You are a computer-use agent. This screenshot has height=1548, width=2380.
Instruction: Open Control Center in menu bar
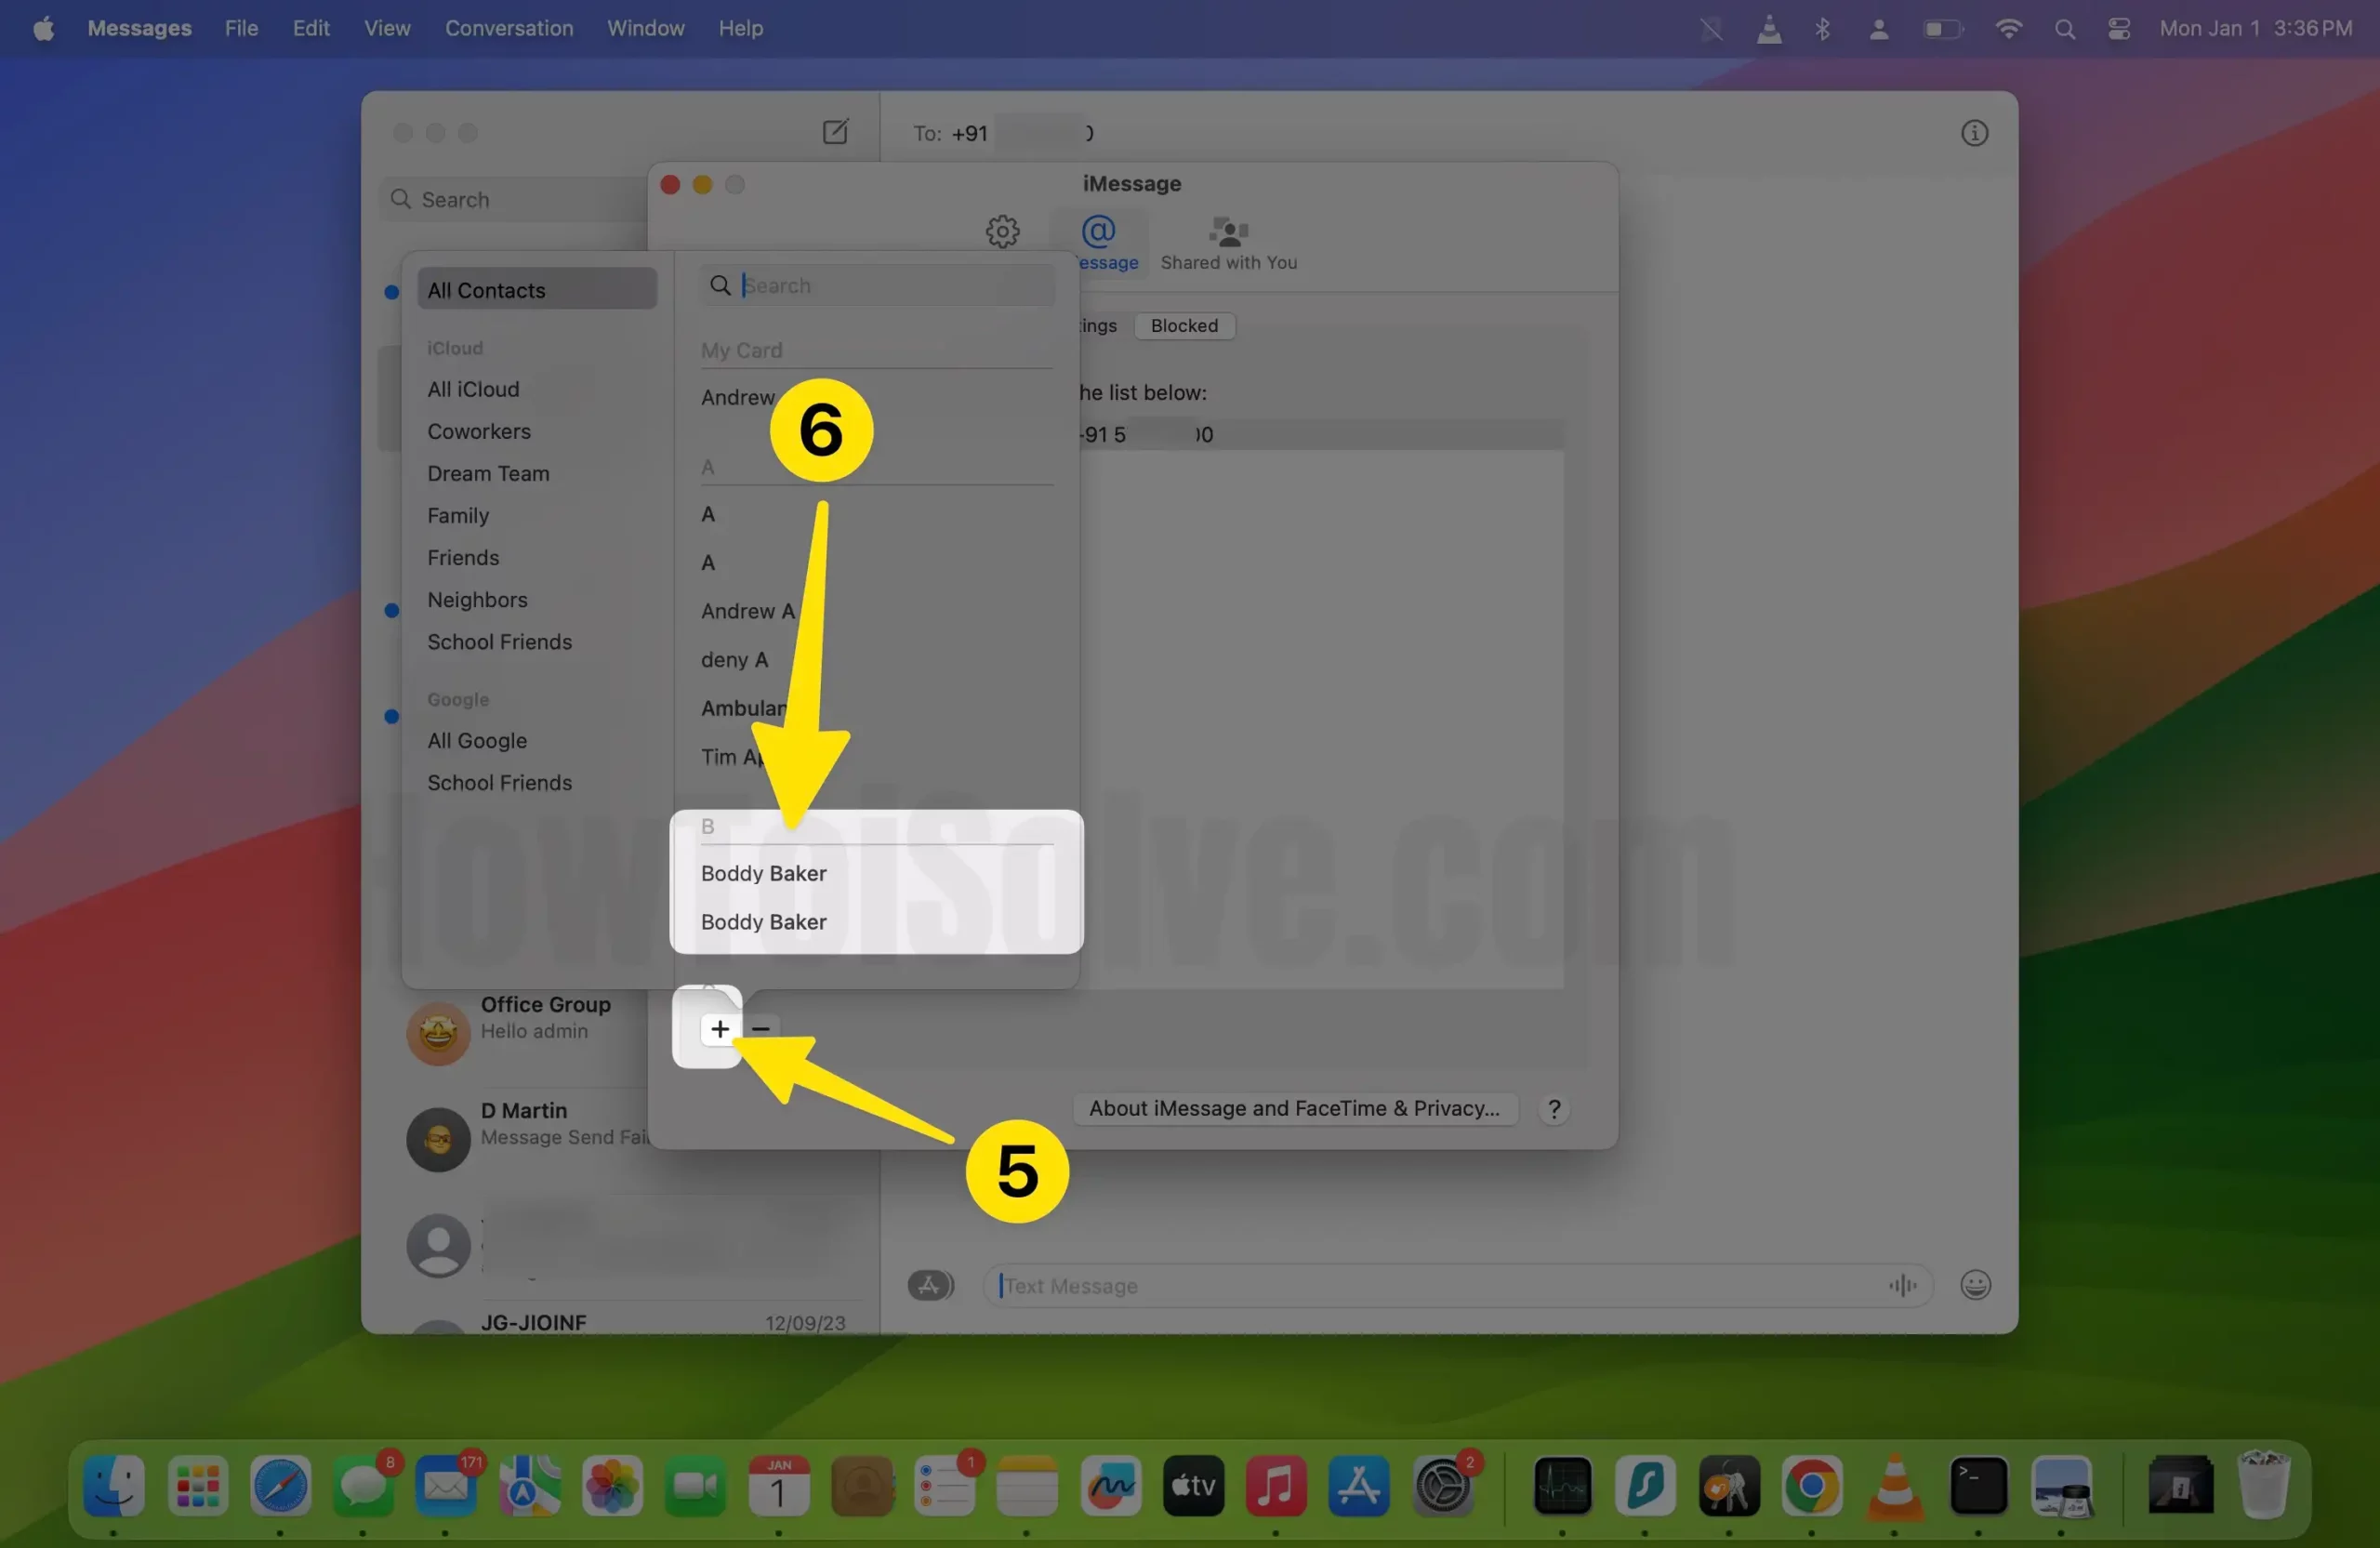tap(2118, 28)
